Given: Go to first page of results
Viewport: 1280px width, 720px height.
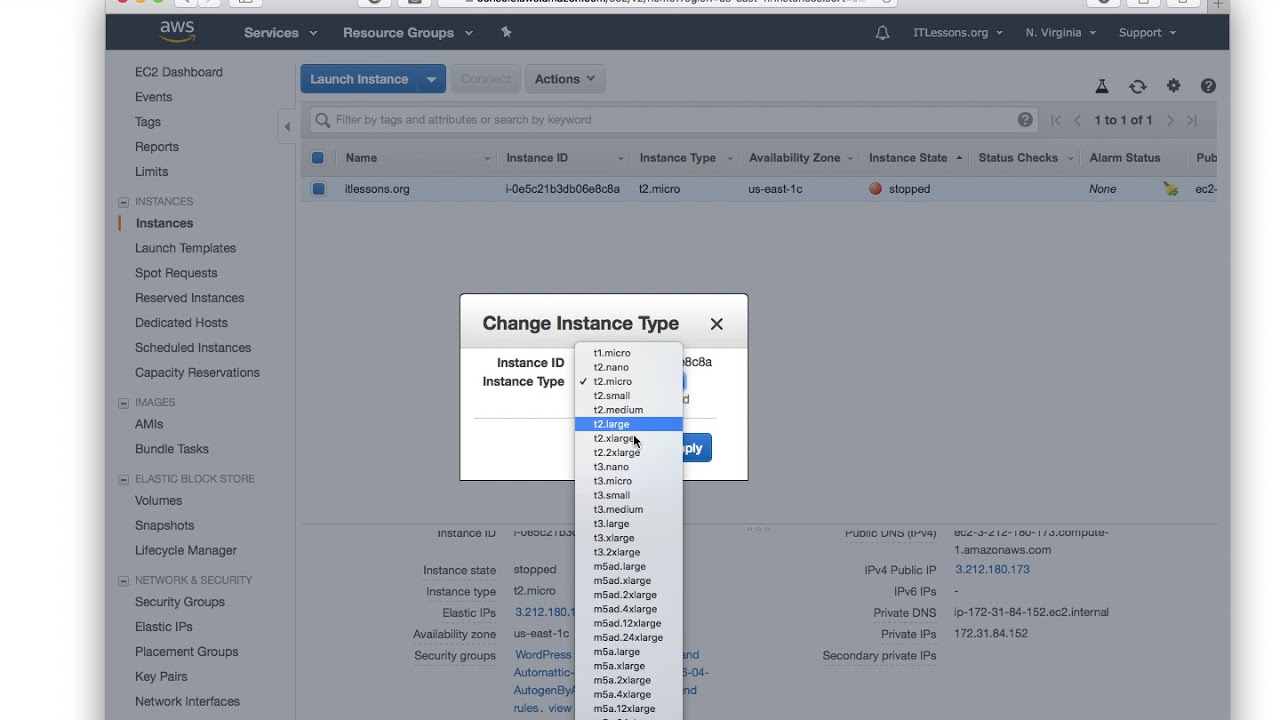Looking at the screenshot, I should pos(1056,120).
